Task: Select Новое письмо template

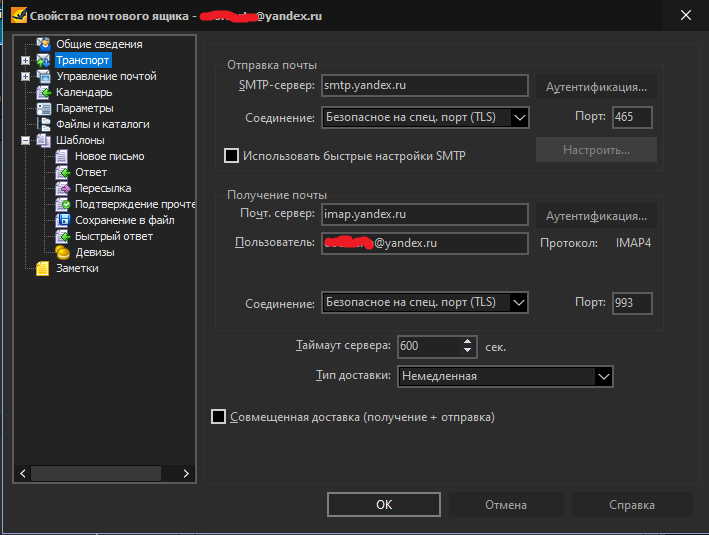Action: pos(109,156)
